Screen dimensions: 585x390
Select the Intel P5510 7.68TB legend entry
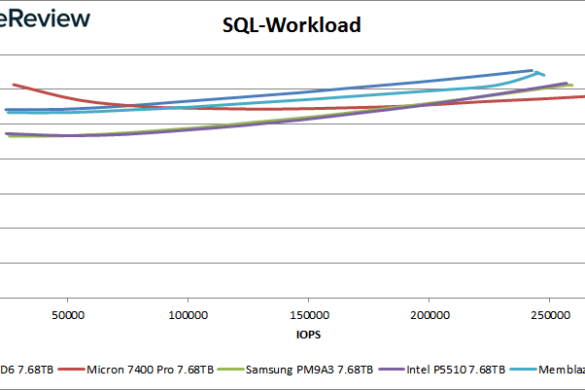(442, 370)
